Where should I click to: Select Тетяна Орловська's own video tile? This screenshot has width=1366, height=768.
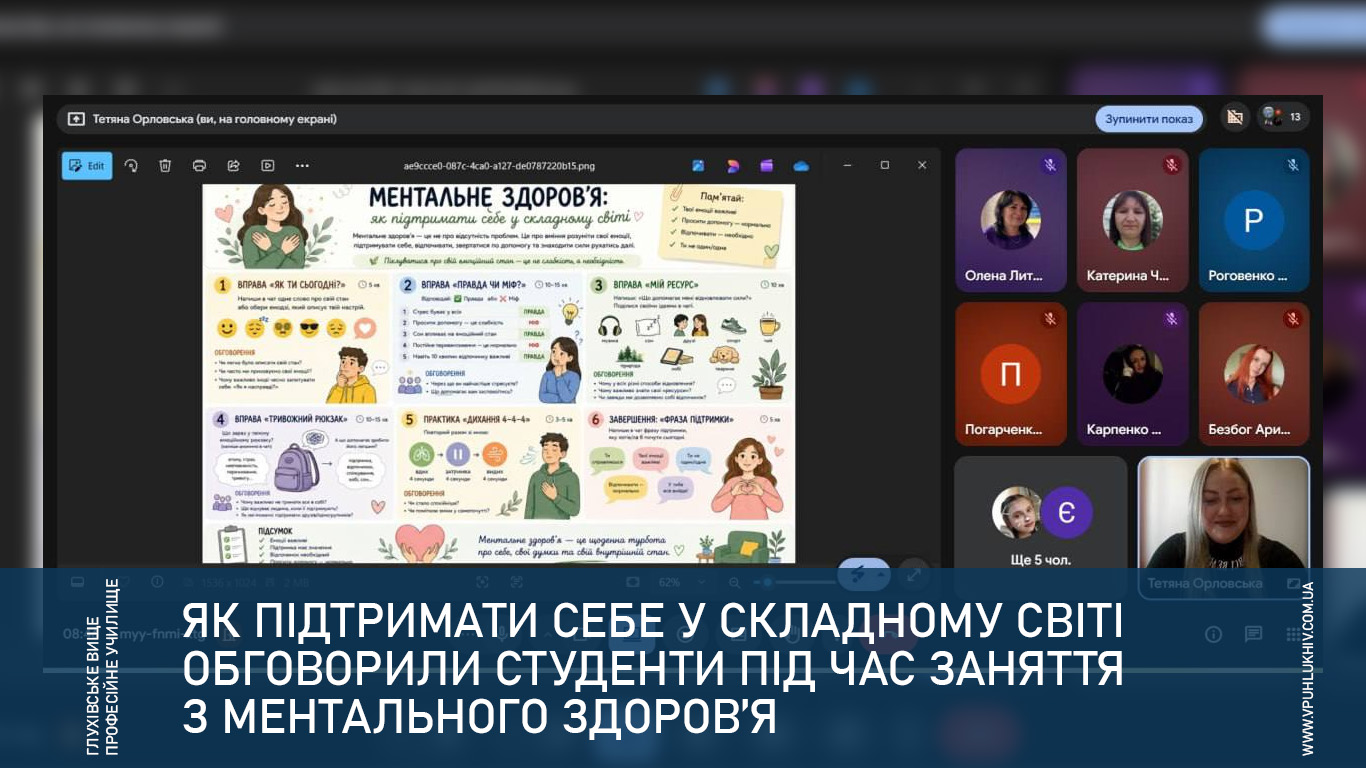(x=1224, y=527)
